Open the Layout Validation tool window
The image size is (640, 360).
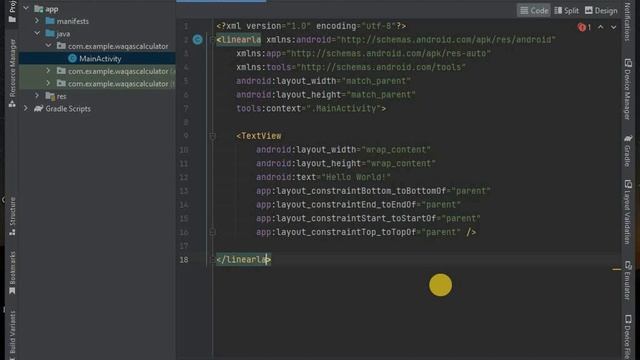coord(628,212)
